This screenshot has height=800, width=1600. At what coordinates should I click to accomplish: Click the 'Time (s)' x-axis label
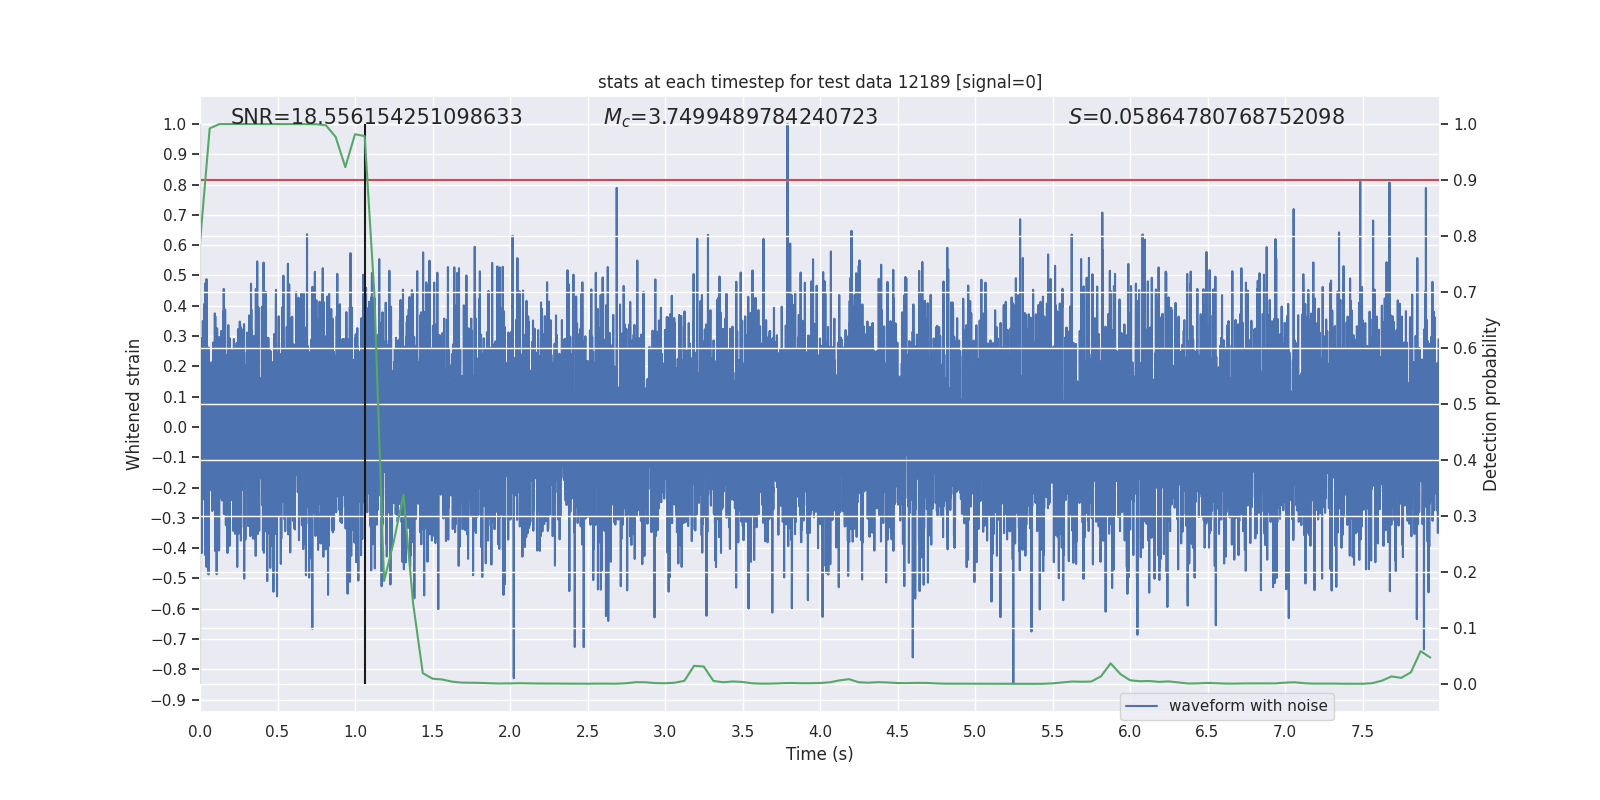pos(819,754)
